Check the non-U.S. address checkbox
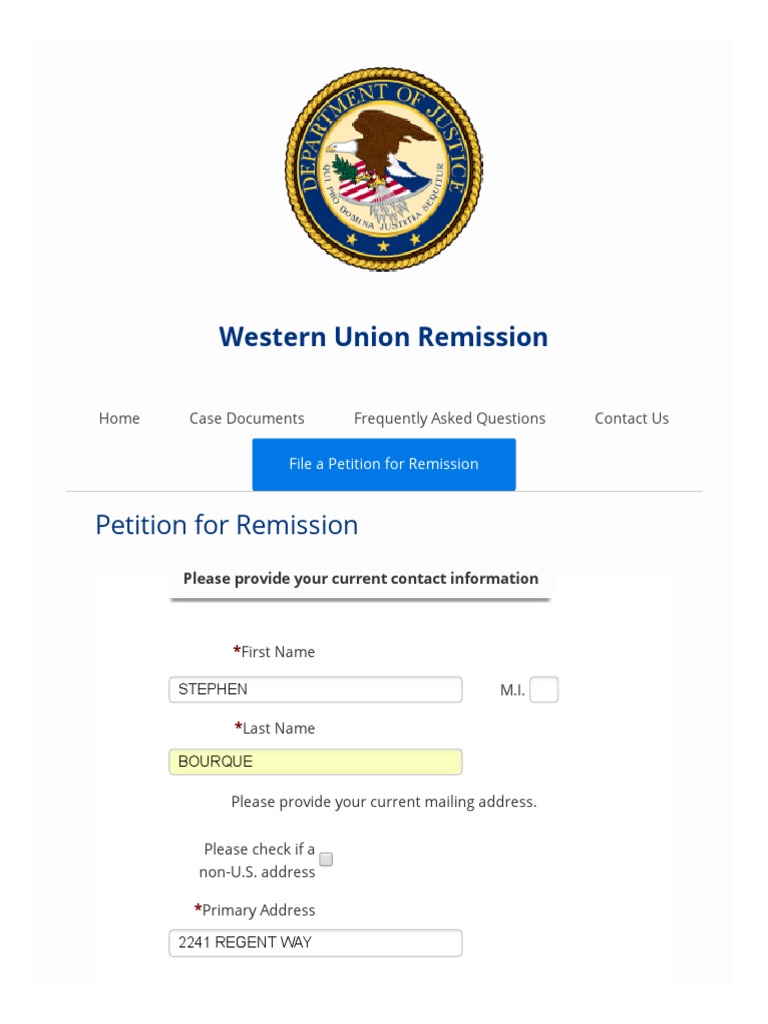 [326, 859]
